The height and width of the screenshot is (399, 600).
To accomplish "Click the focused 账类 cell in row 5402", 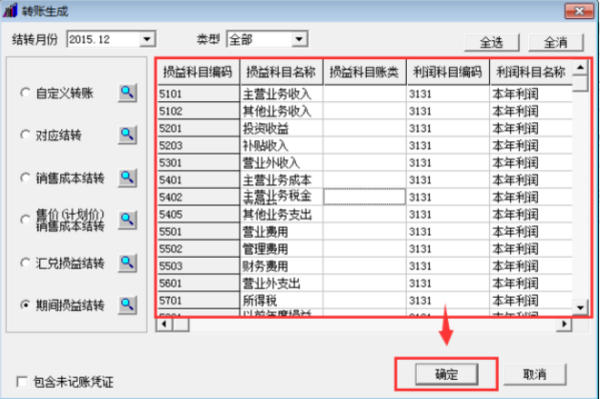I will 365,197.
